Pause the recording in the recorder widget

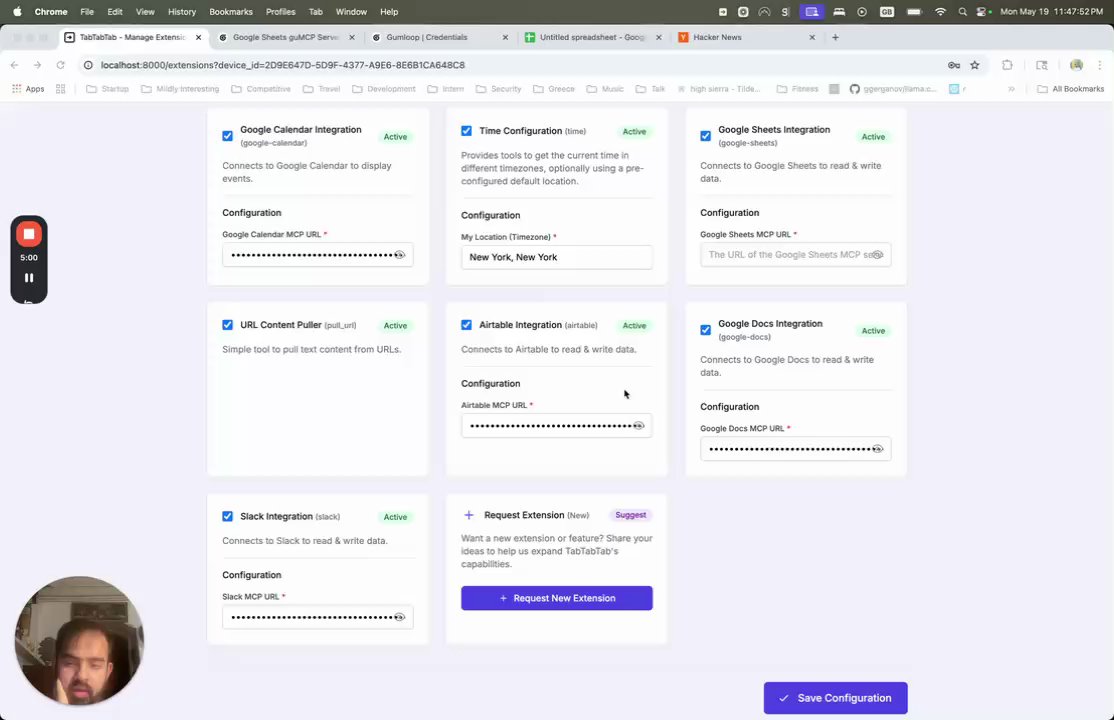tap(29, 278)
